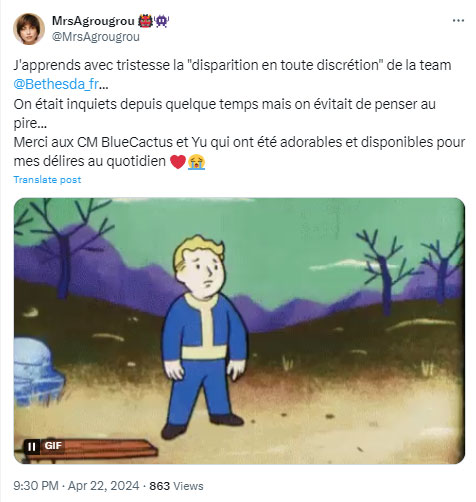Open the Vault Boy GIF media

pyautogui.click(x=239, y=331)
